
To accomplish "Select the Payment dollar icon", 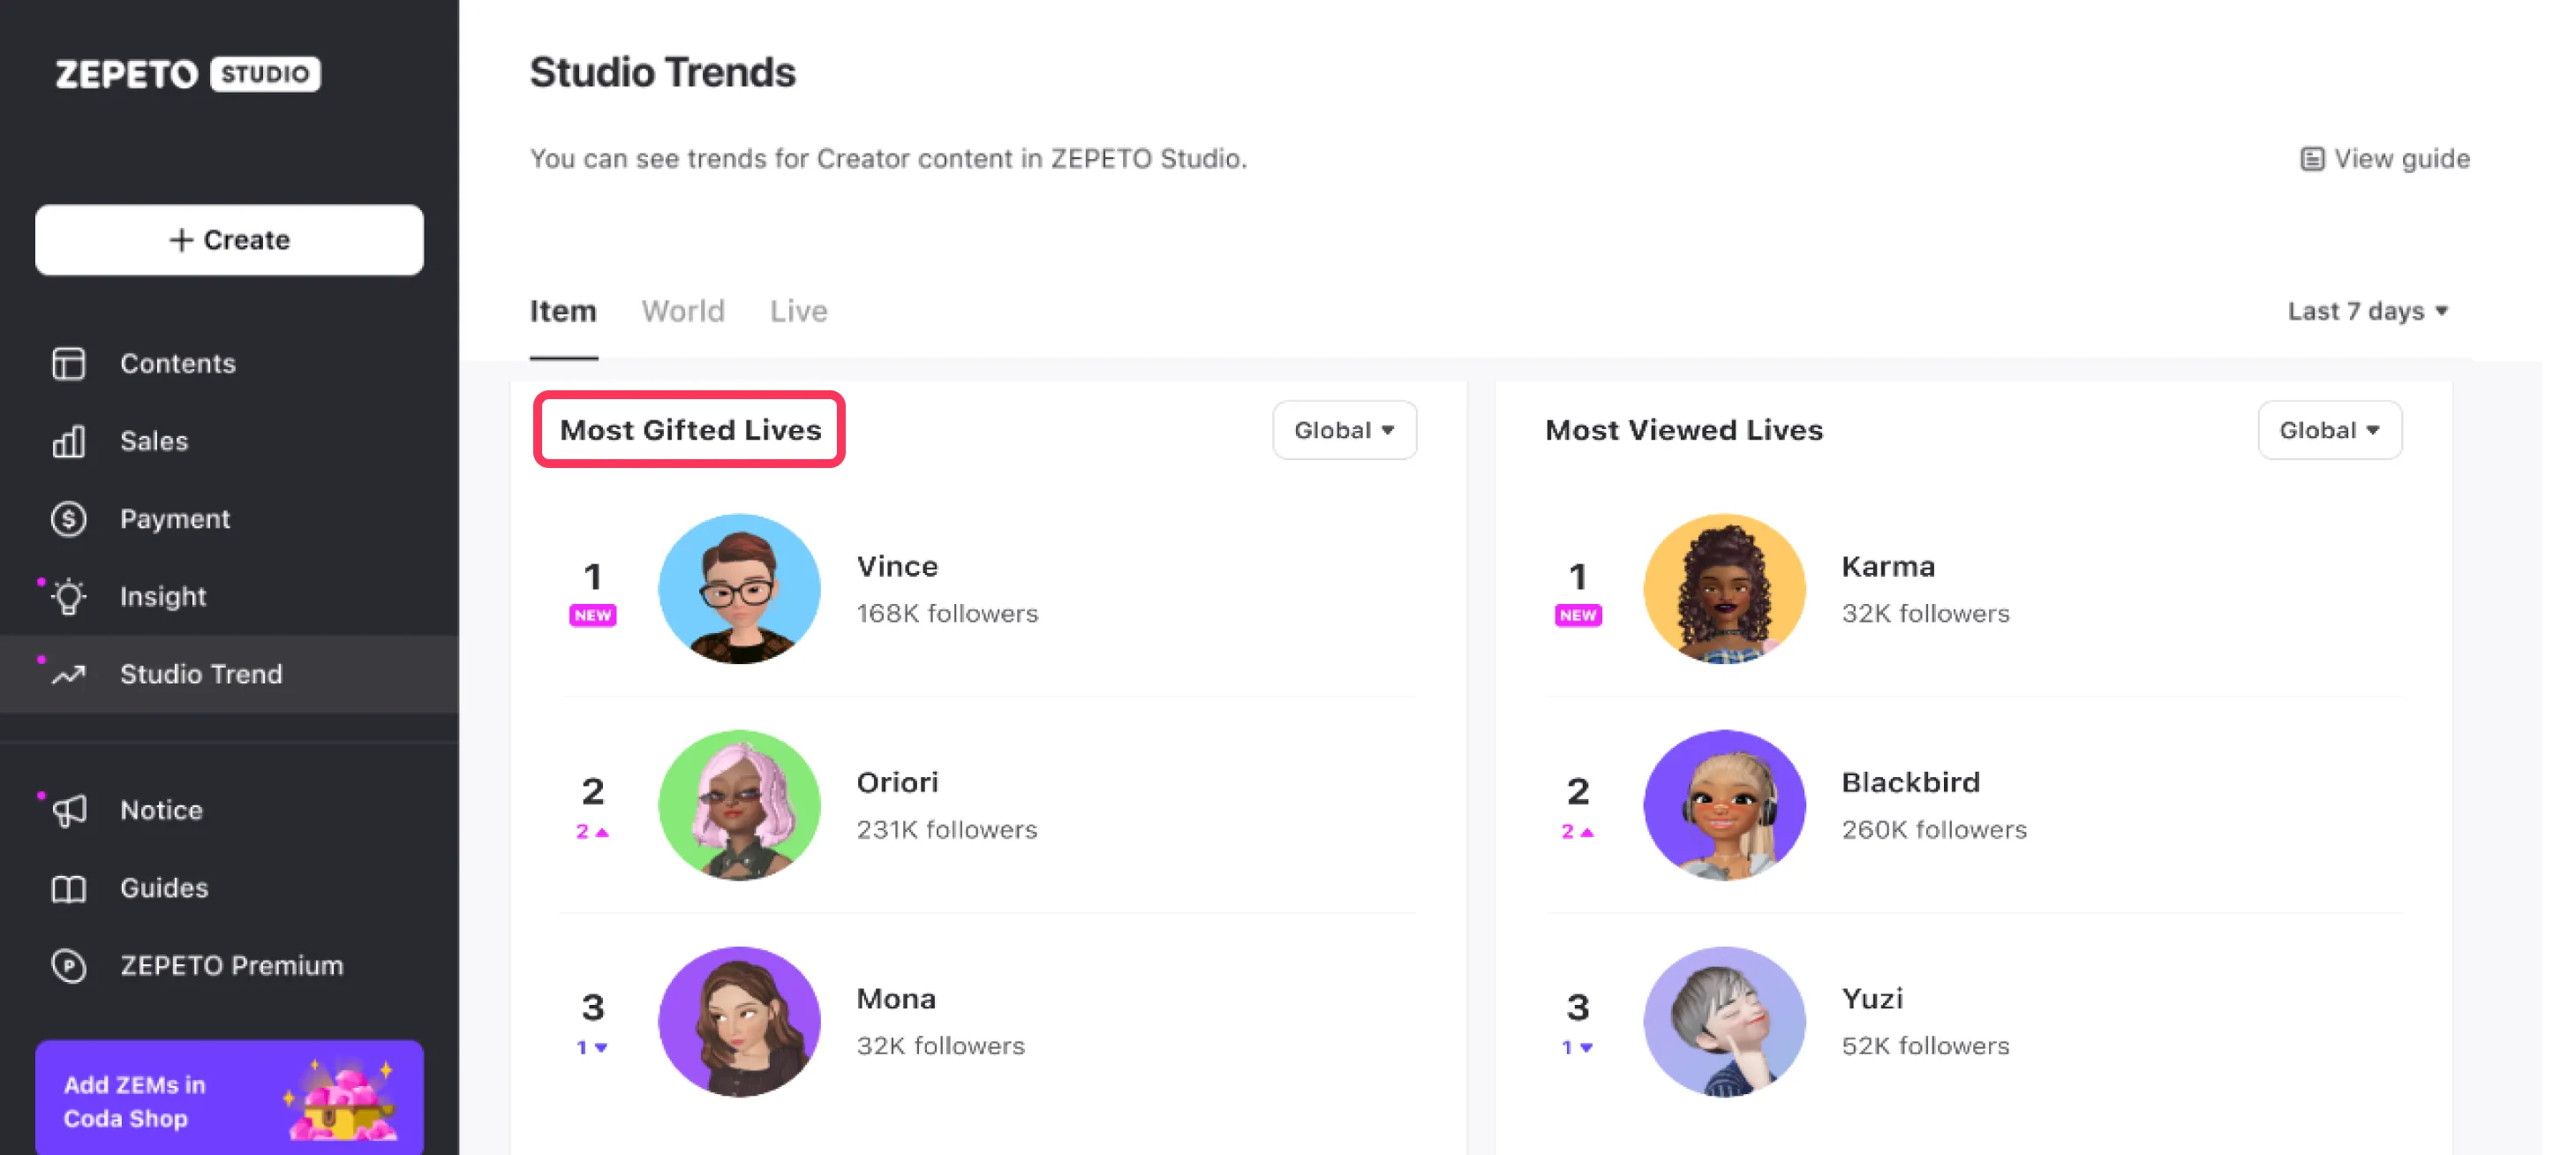I will (x=68, y=519).
